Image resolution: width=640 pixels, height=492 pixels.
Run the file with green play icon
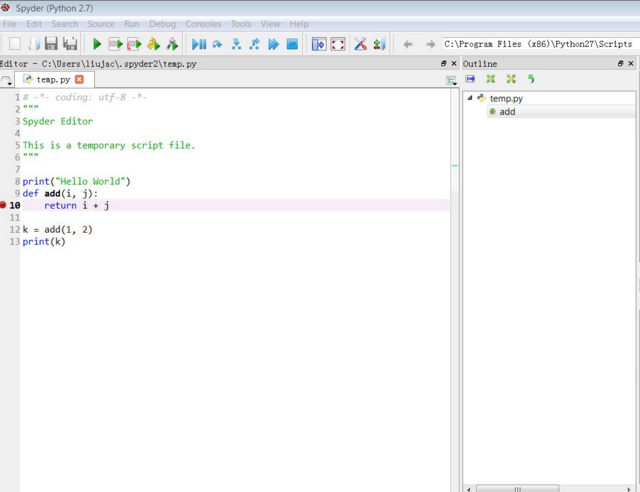click(97, 44)
